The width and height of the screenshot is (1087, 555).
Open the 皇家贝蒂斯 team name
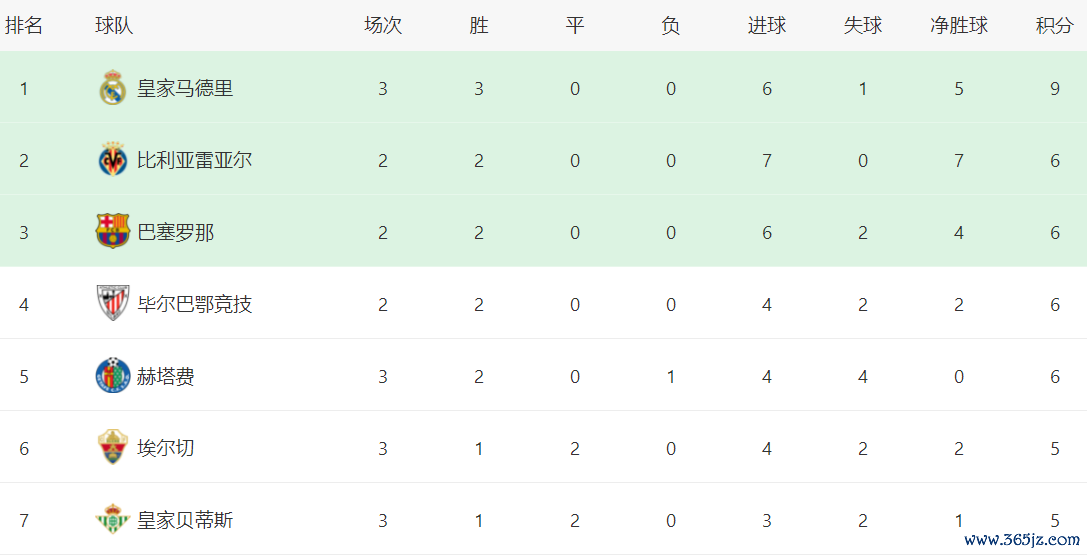[x=185, y=520]
